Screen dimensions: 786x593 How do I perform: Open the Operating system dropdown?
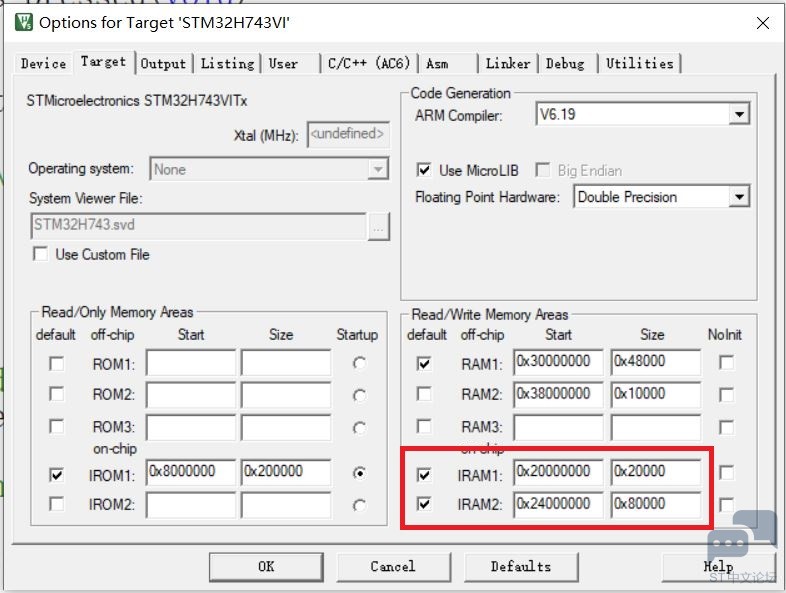[x=377, y=169]
